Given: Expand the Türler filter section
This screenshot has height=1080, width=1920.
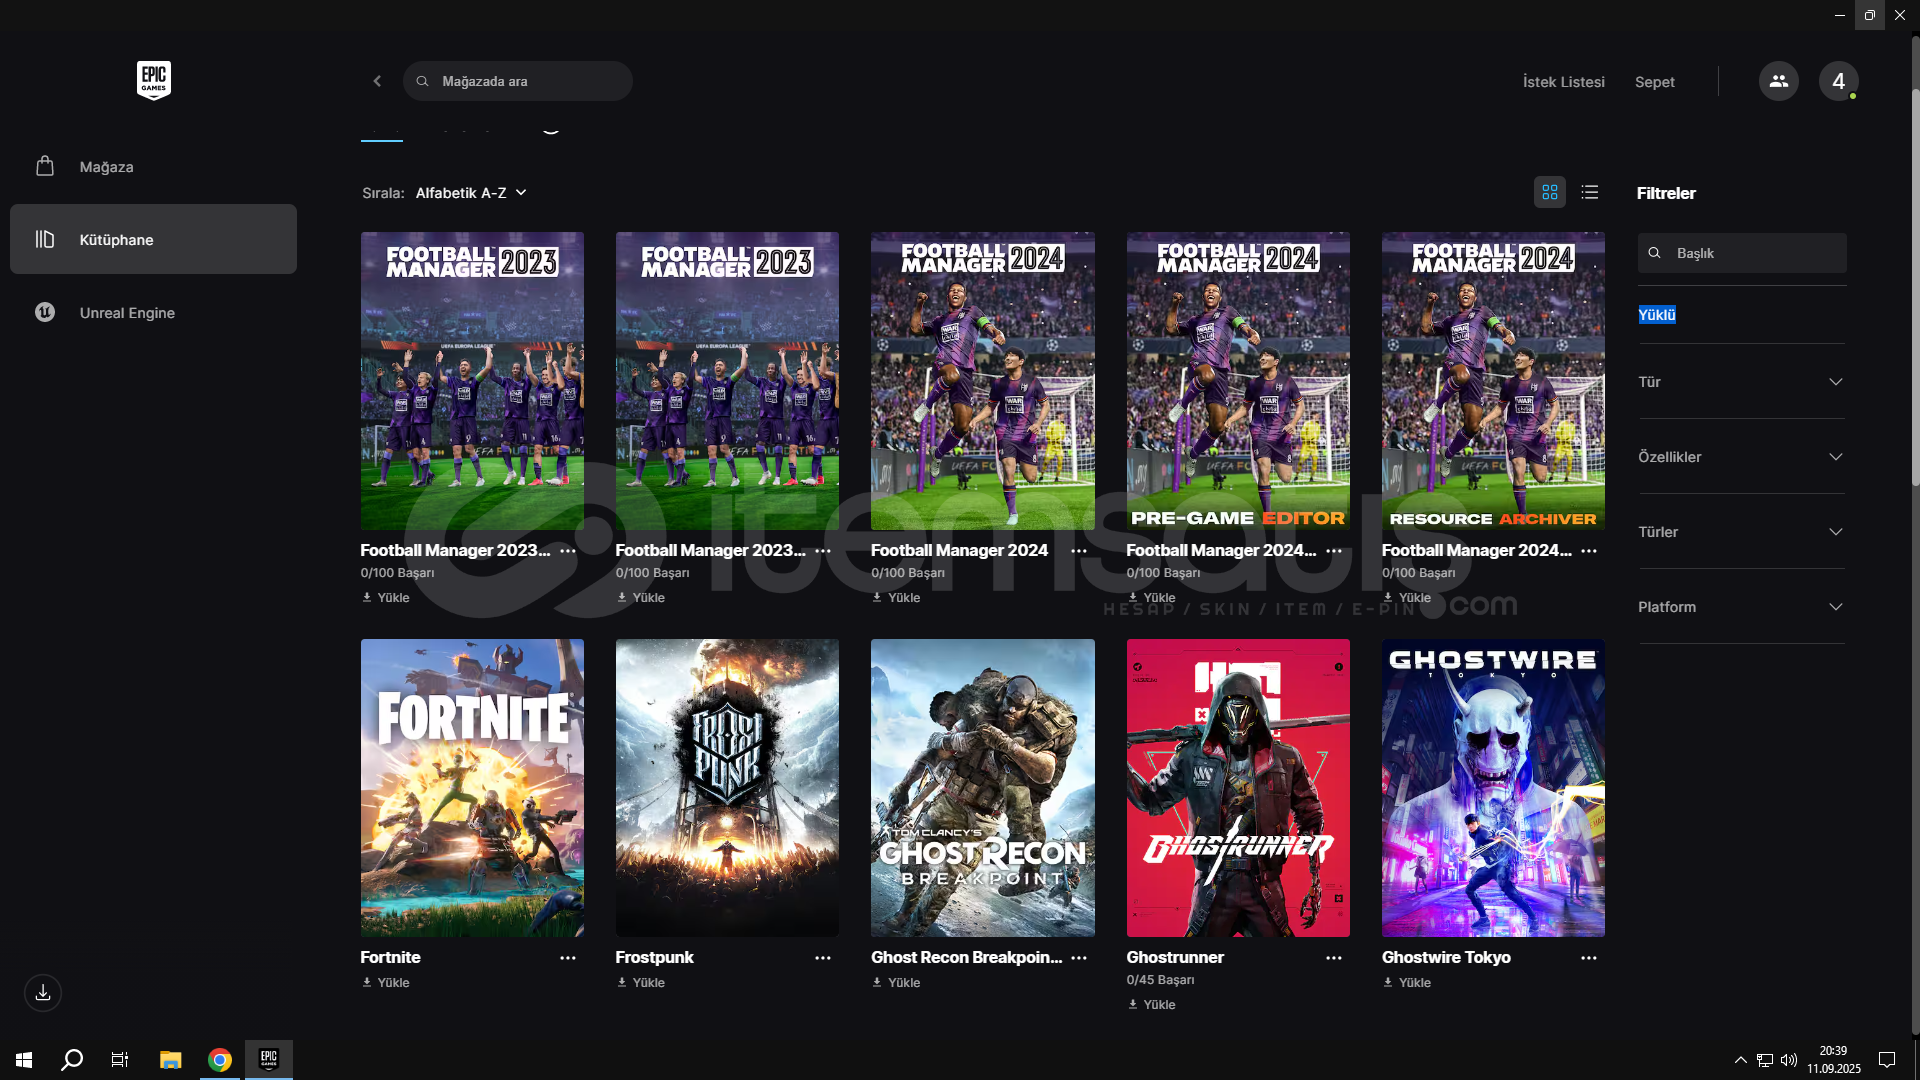Looking at the screenshot, I should coord(1741,532).
